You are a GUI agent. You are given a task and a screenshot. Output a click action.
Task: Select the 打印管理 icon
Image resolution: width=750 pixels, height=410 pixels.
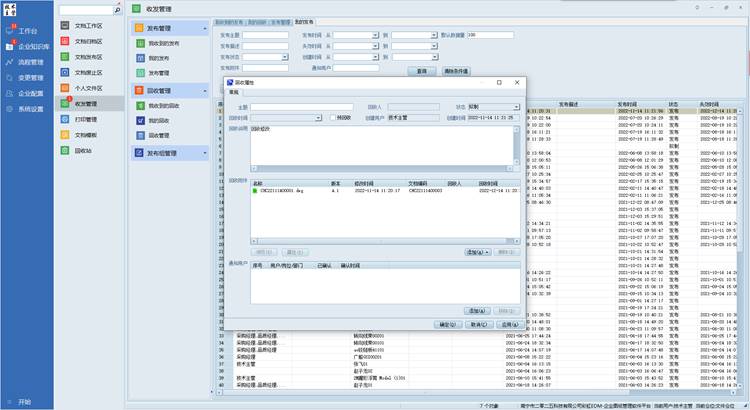pos(66,118)
